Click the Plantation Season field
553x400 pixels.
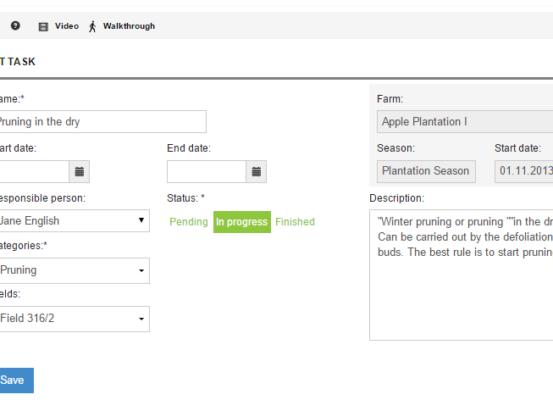point(426,171)
